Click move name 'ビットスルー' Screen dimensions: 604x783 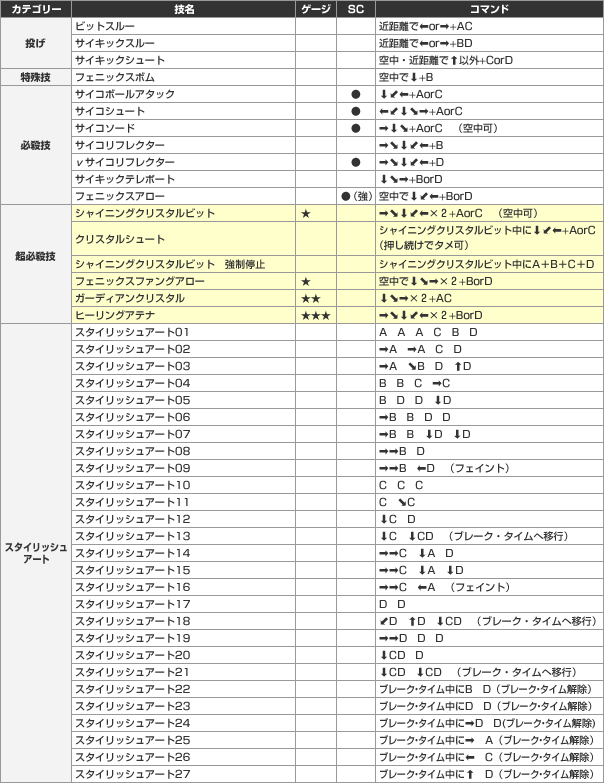[x=105, y=26]
